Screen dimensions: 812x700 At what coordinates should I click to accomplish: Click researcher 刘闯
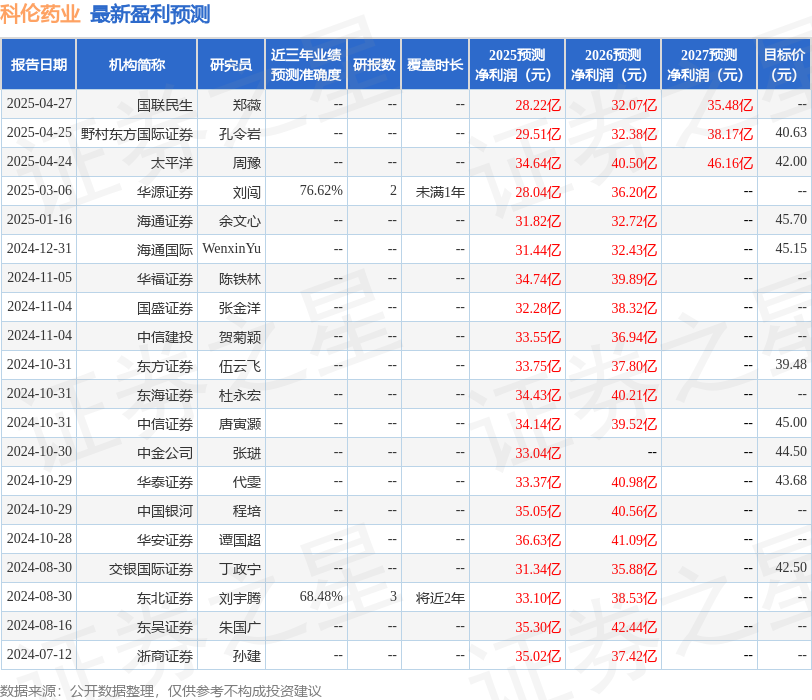tap(247, 192)
